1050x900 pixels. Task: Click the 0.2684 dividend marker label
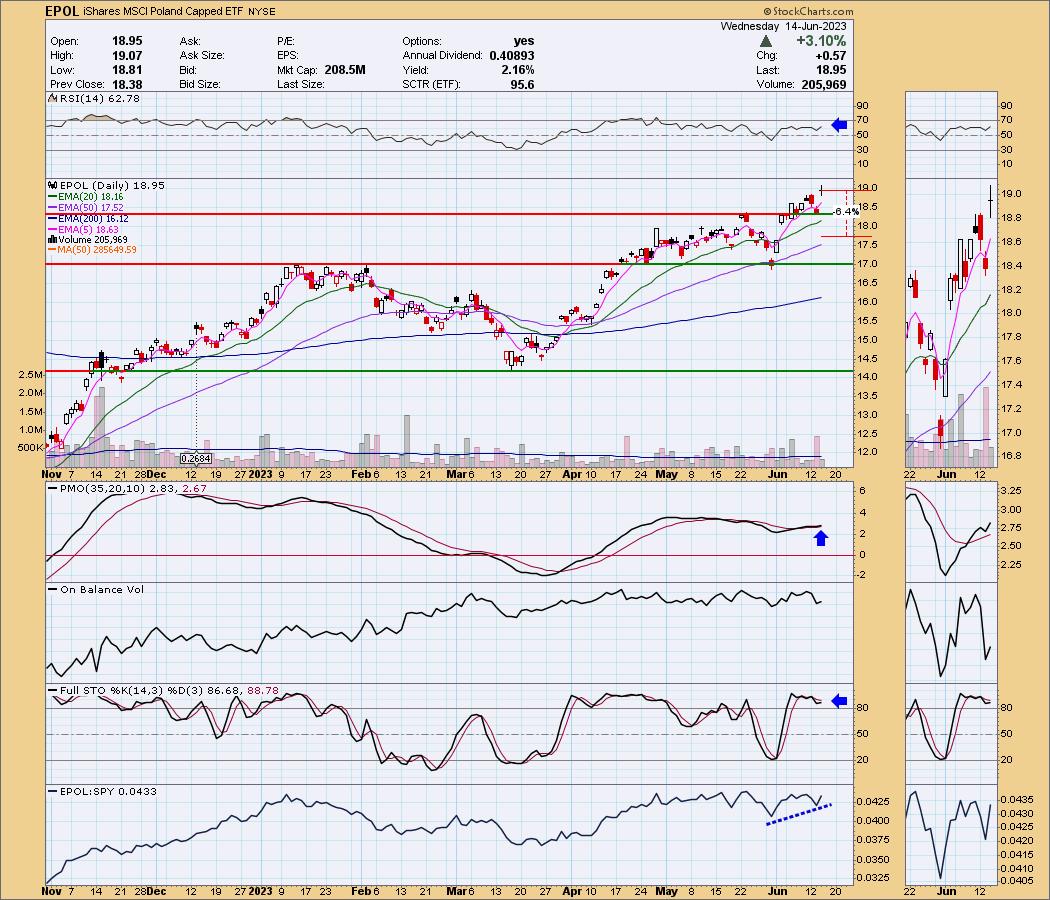coord(196,459)
